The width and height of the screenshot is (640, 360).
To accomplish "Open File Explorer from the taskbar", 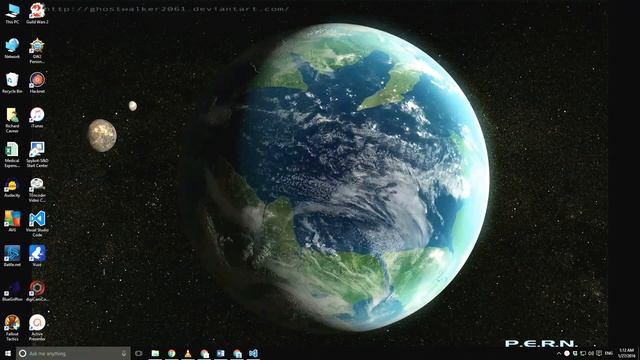I will [x=155, y=353].
